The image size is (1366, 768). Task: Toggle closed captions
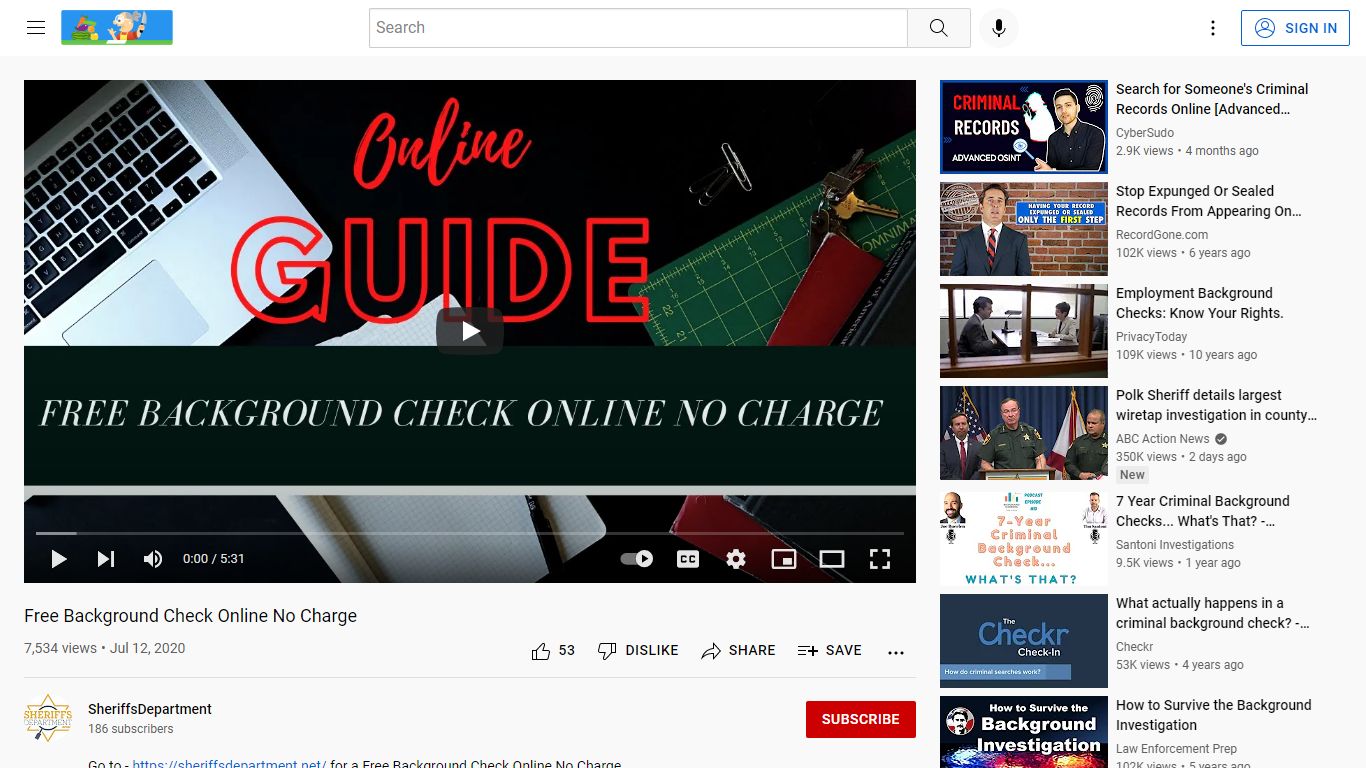pyautogui.click(x=688, y=559)
